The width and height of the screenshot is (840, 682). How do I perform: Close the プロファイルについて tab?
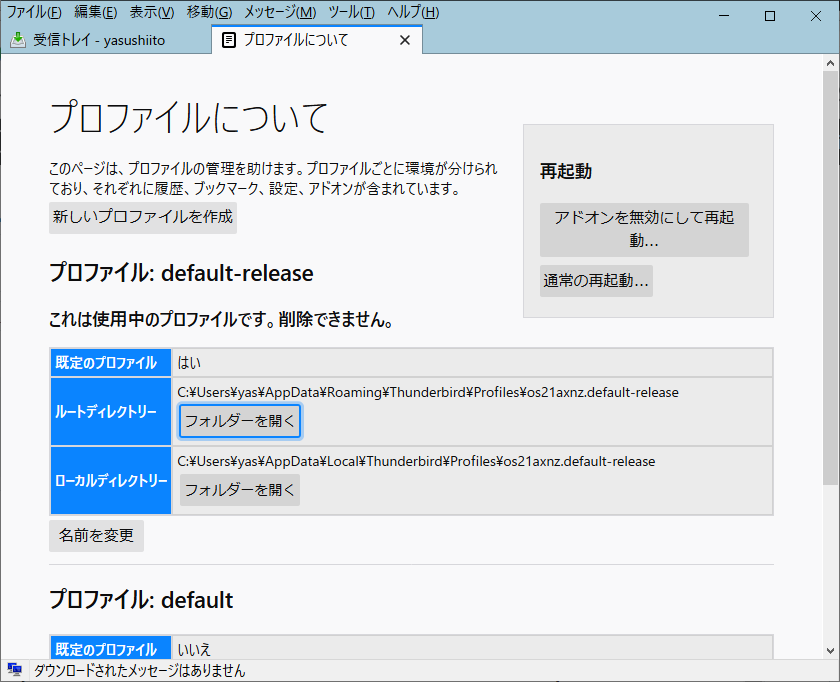coord(404,40)
